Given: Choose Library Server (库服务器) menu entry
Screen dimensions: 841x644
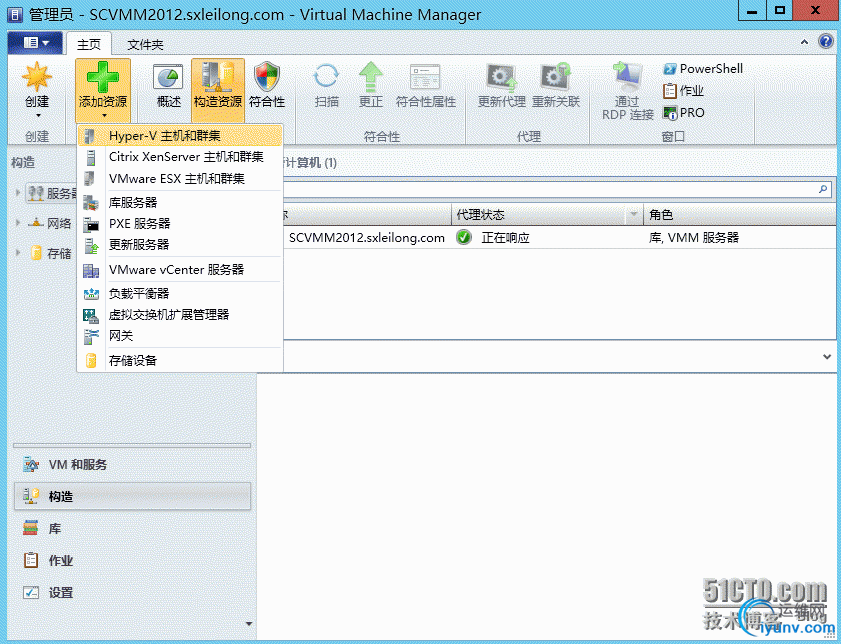Looking at the screenshot, I should (x=180, y=203).
